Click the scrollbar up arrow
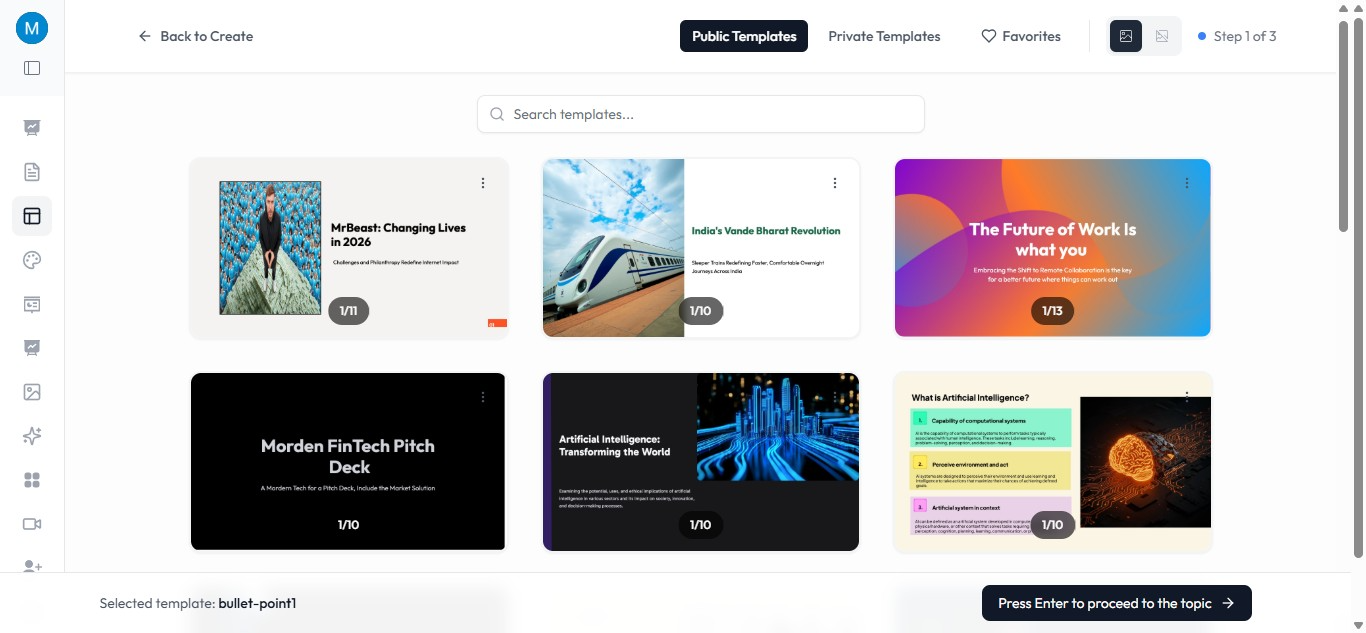 [x=1357, y=8]
